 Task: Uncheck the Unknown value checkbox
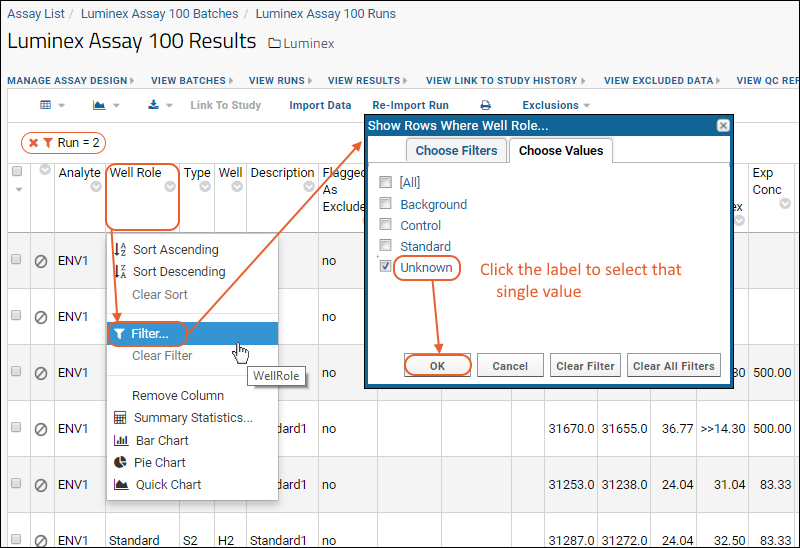click(x=386, y=267)
